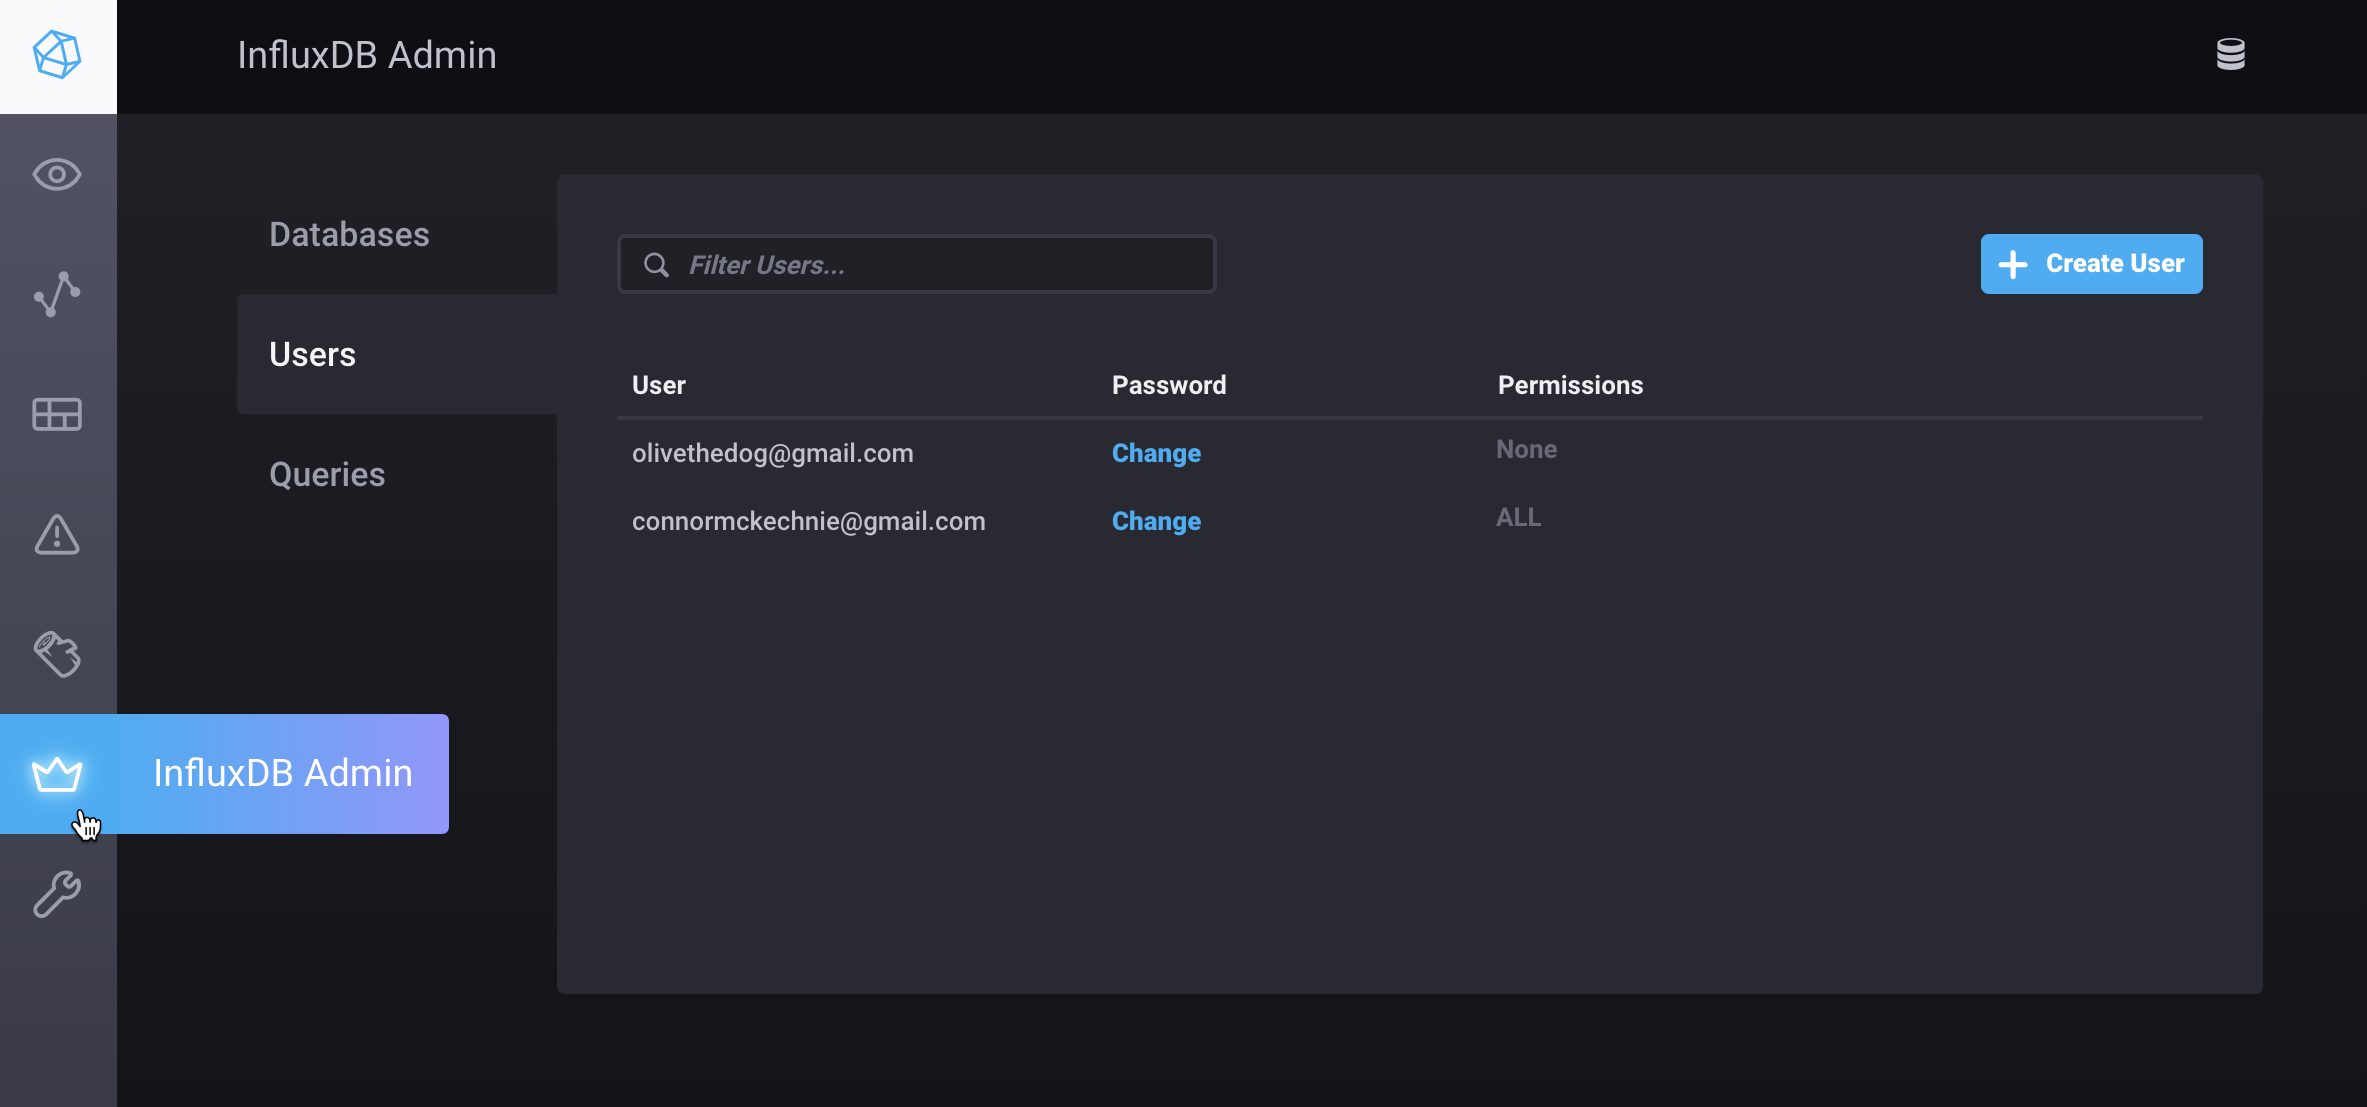Viewport: 2367px width, 1107px height.
Task: Select the user olivethedog@gmail.com
Action: pyautogui.click(x=772, y=453)
